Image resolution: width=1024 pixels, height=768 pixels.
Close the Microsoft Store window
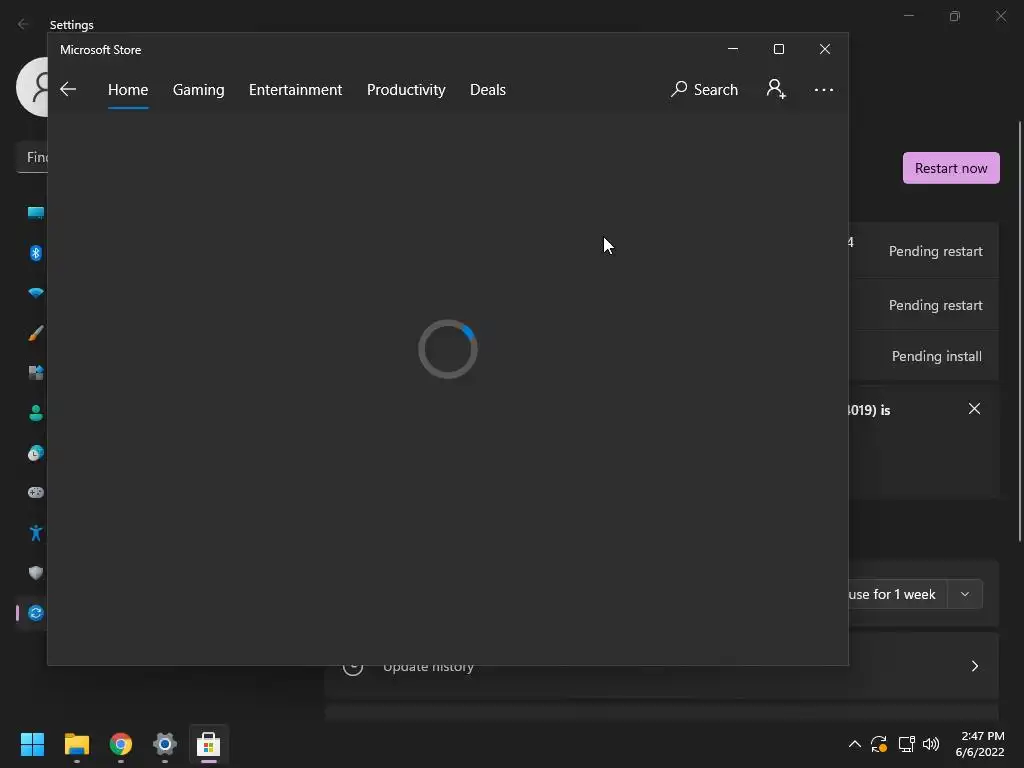(825, 49)
